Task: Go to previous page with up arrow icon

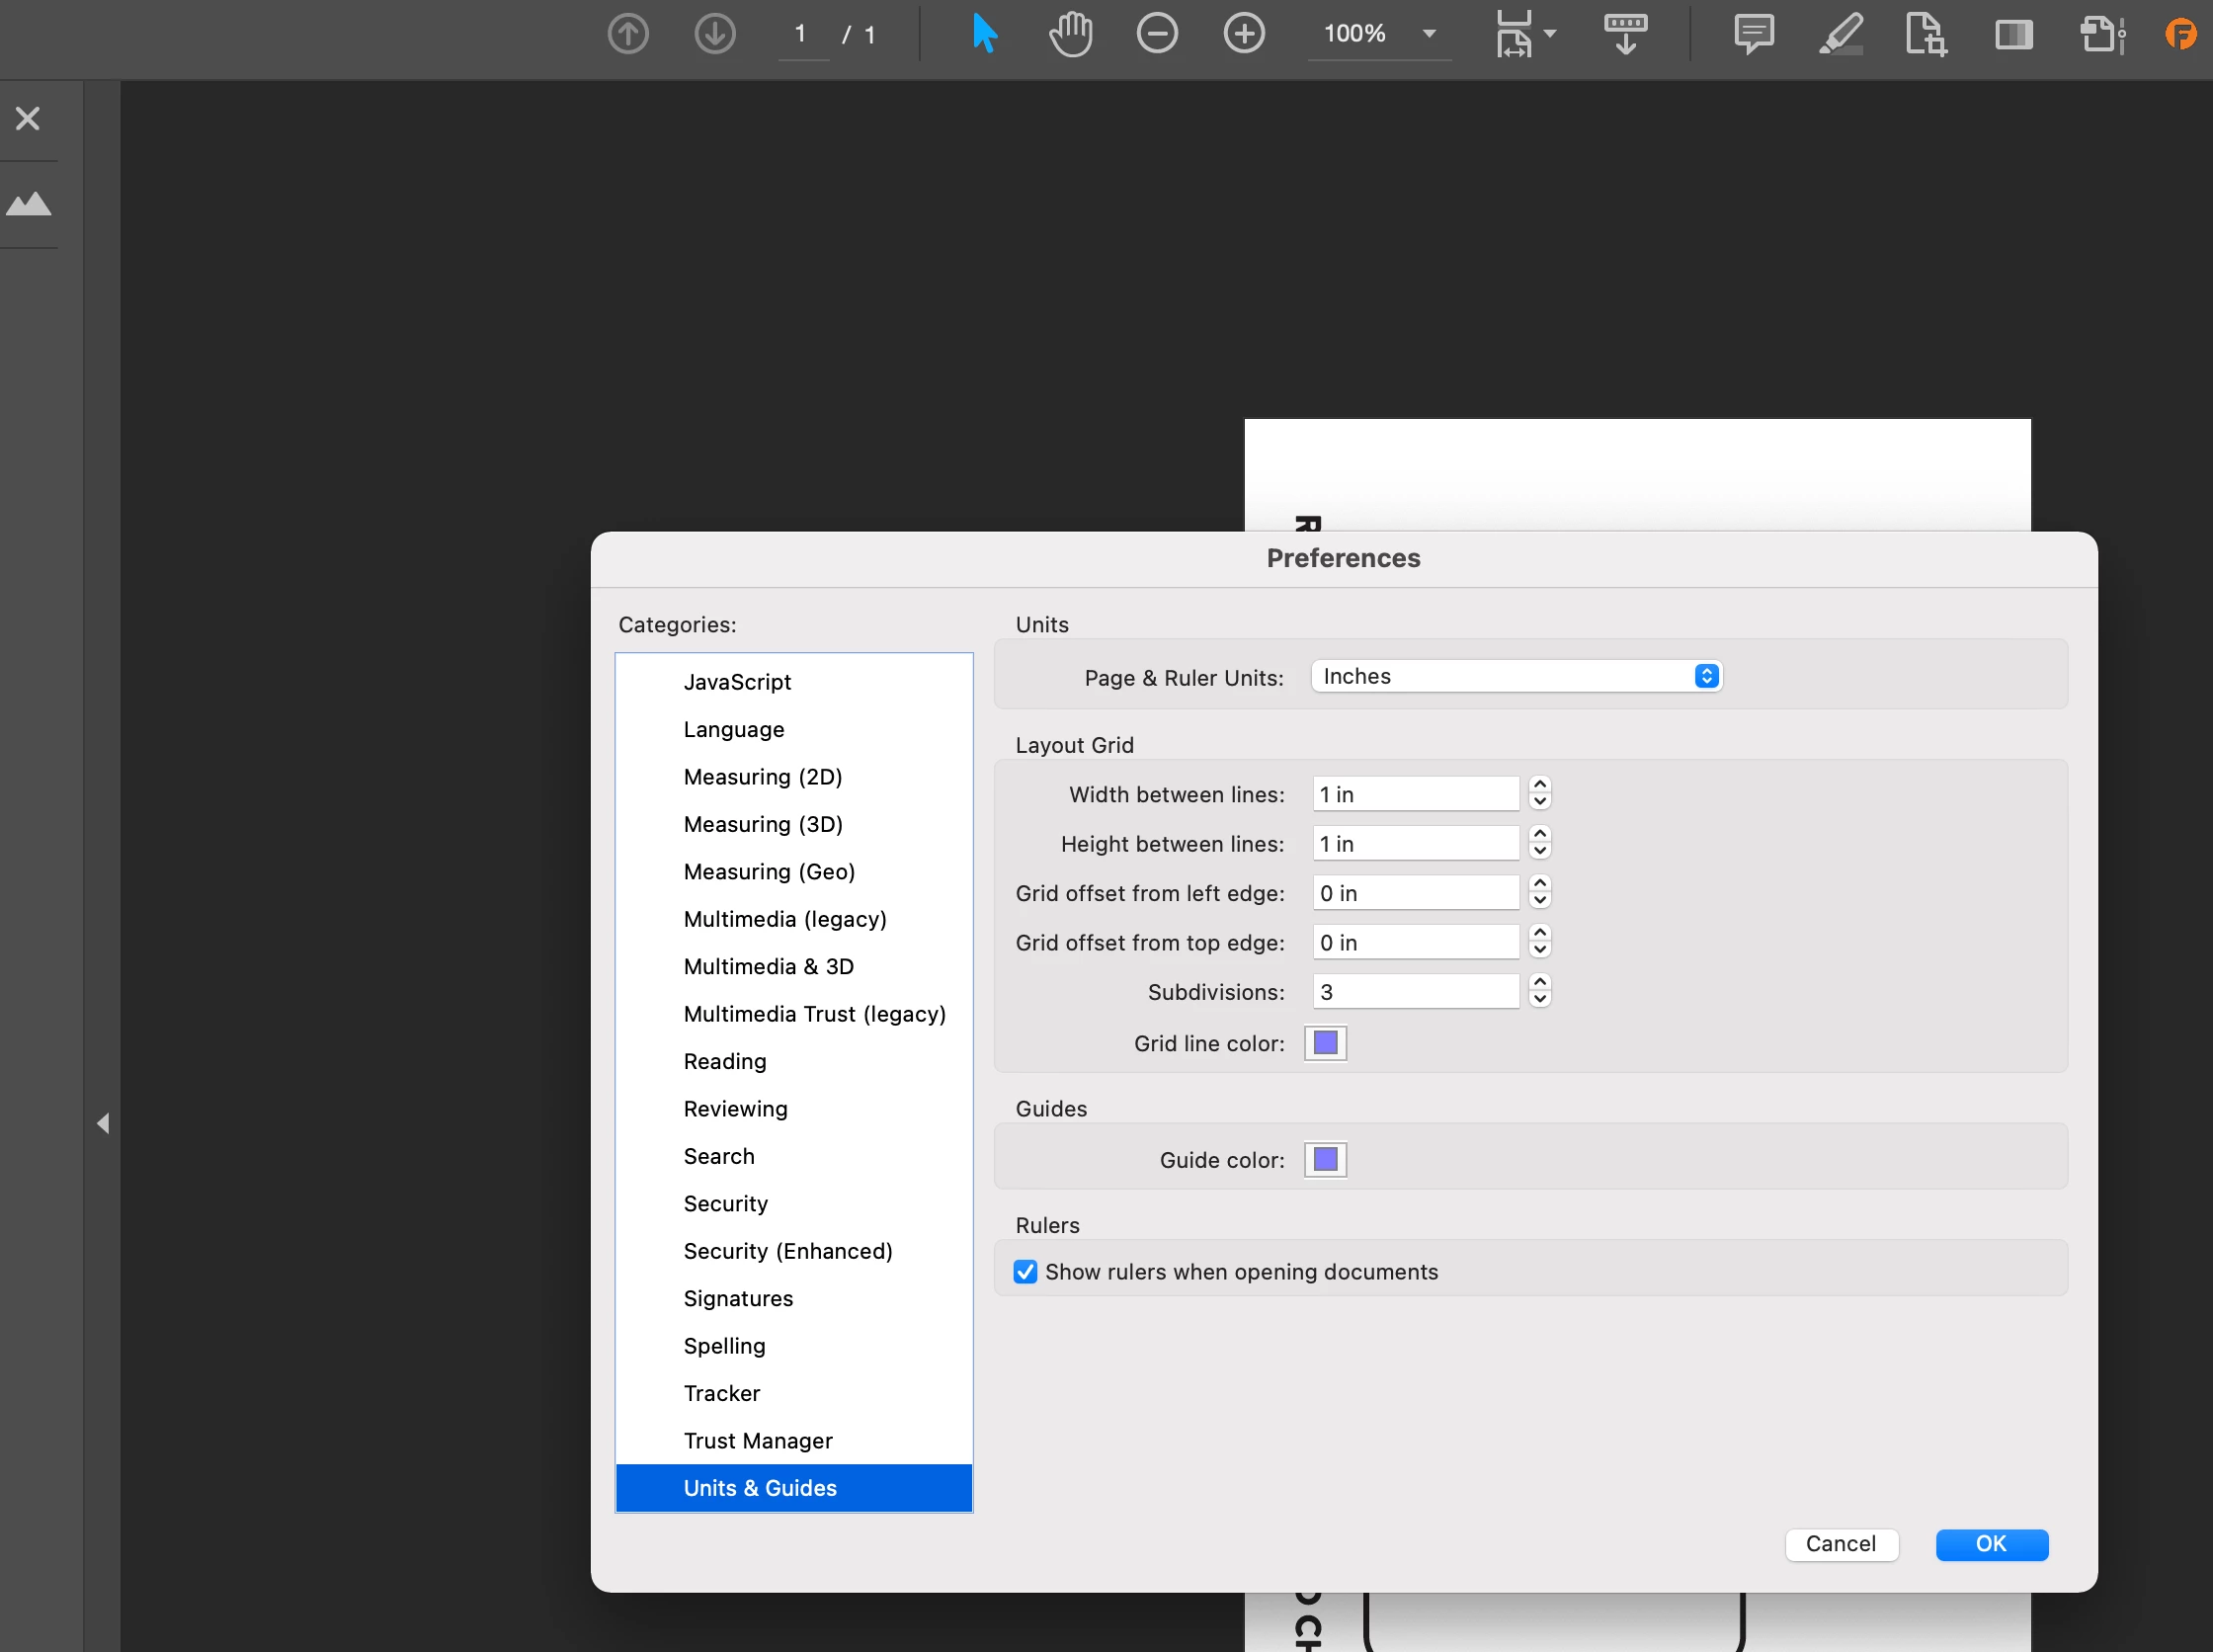Action: point(628,34)
